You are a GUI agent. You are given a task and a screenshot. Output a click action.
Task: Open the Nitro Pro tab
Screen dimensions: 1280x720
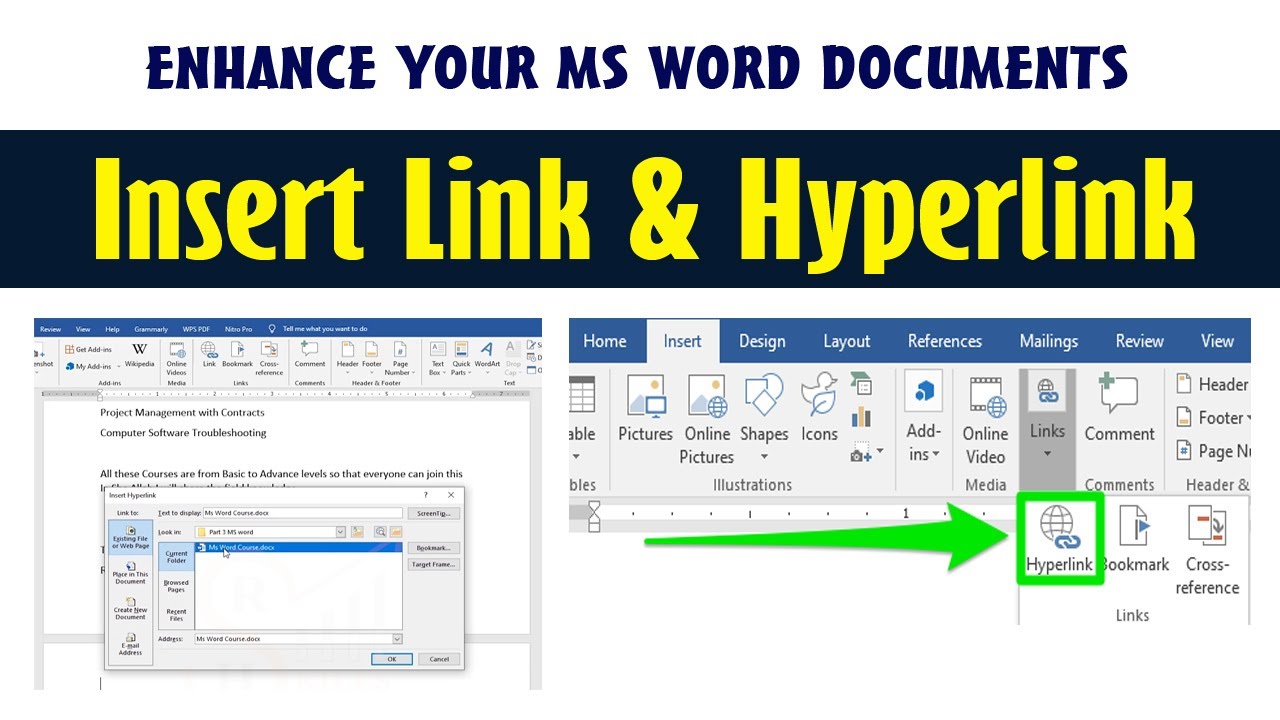239,328
